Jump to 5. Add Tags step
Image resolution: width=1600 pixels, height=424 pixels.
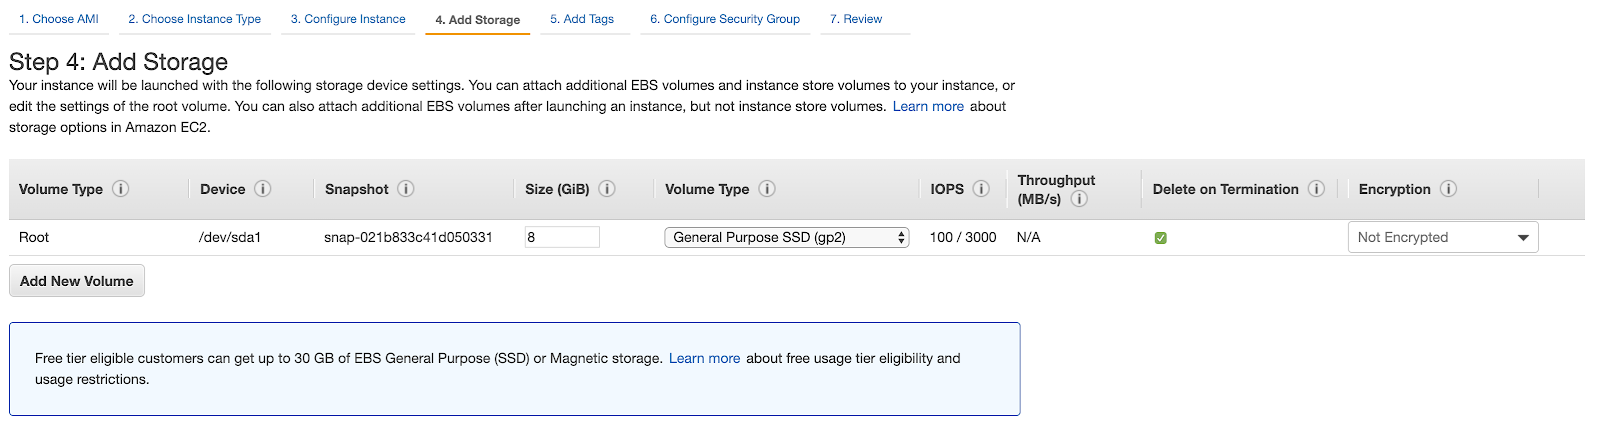click(582, 19)
